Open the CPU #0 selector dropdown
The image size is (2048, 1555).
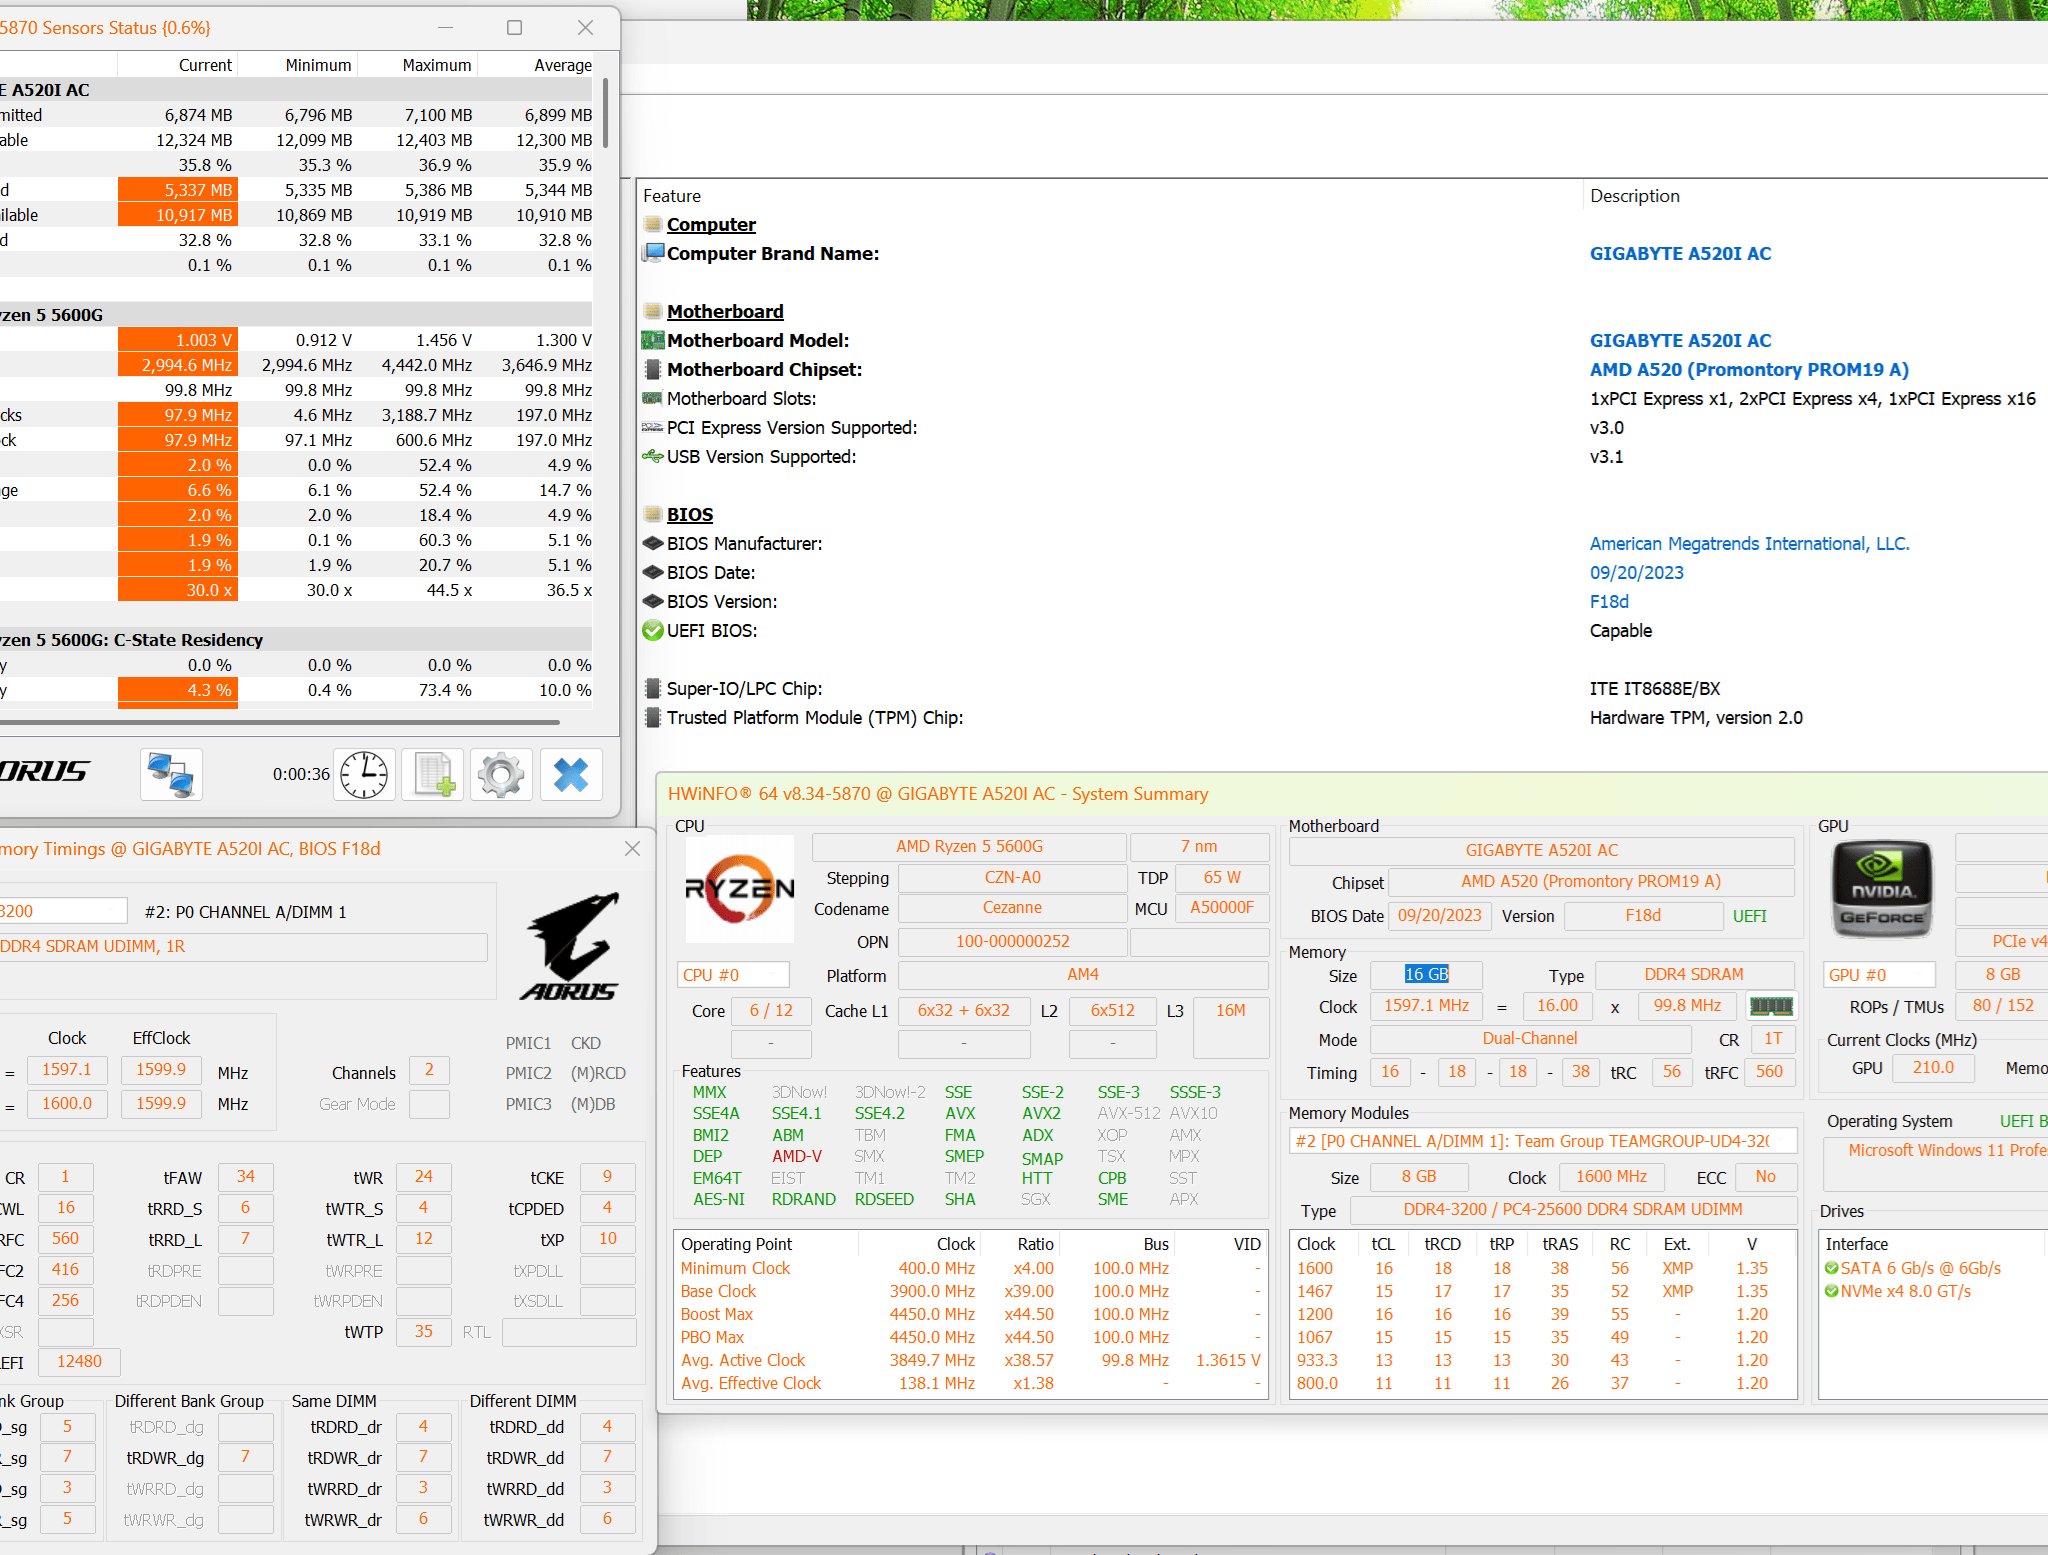coord(733,975)
